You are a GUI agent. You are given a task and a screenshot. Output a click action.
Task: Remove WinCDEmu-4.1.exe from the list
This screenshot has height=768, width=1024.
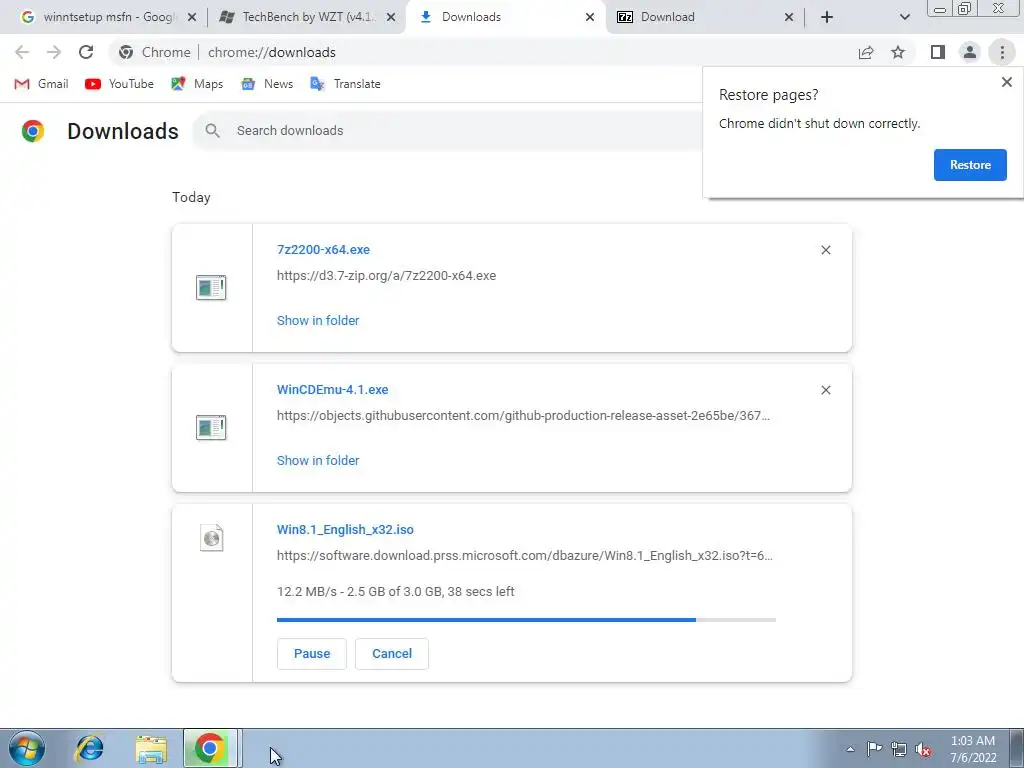click(825, 390)
